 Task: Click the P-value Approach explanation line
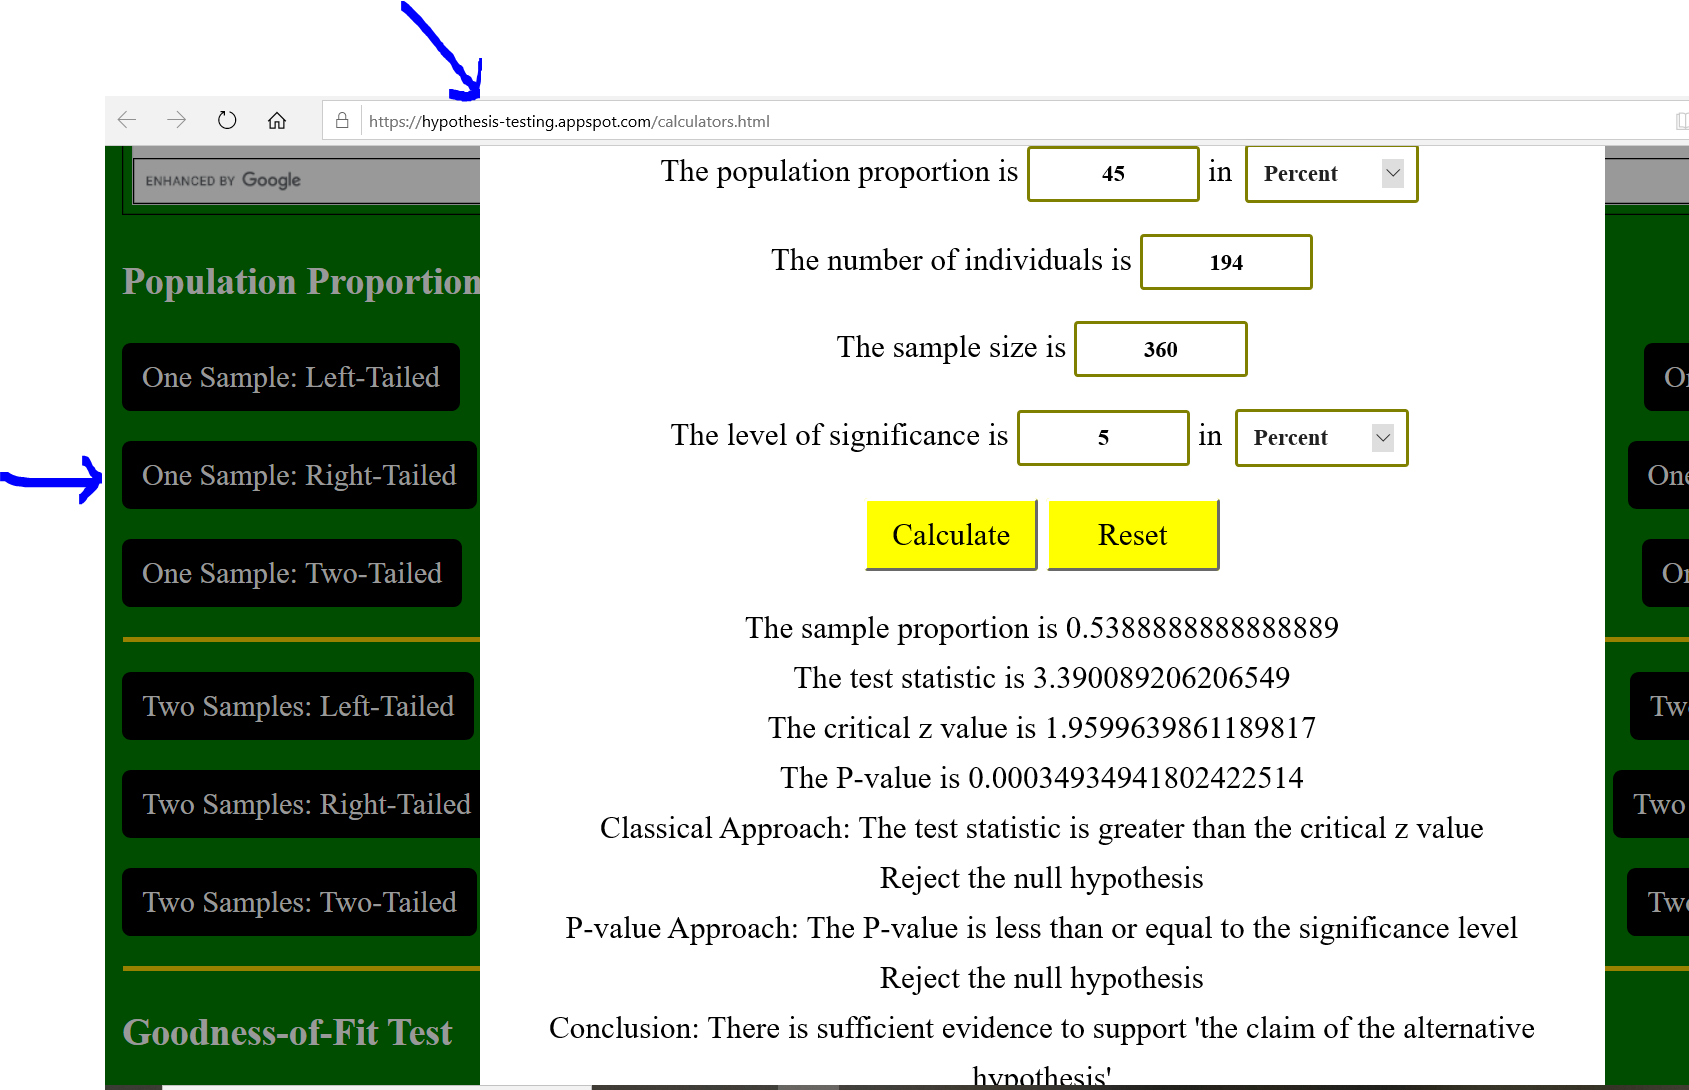[1042, 928]
